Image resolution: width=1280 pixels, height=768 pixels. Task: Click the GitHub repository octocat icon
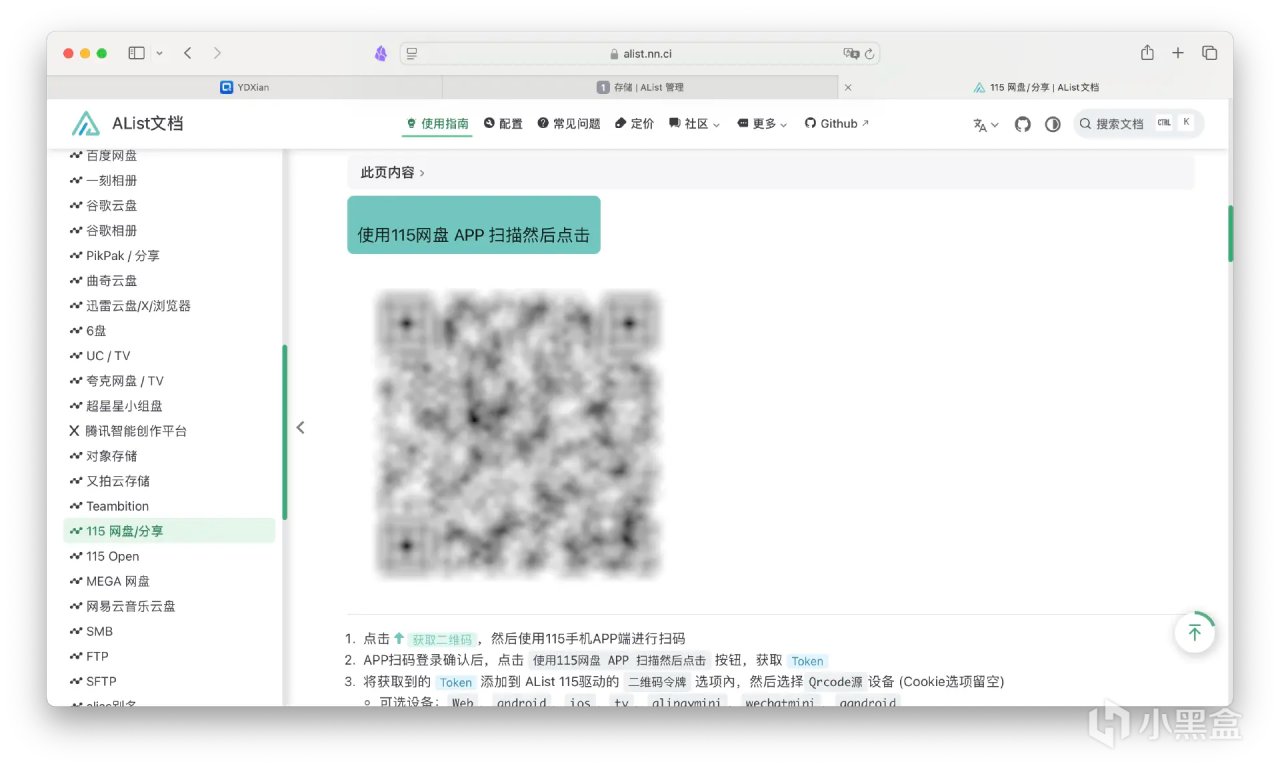(x=1022, y=124)
